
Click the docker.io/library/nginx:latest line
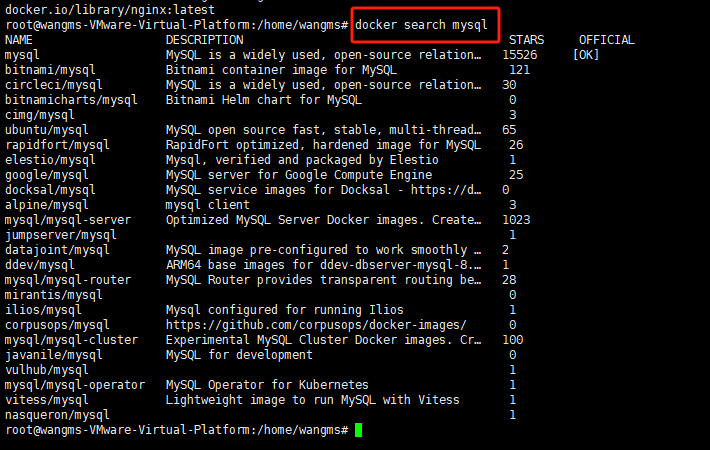110,10
